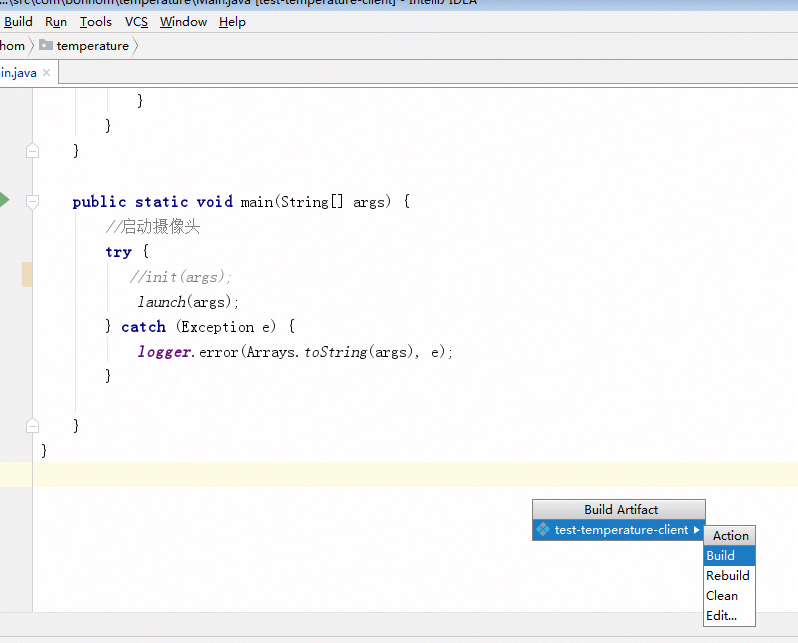This screenshot has width=798, height=643.
Task: Open the Build menu
Action: (x=18, y=22)
